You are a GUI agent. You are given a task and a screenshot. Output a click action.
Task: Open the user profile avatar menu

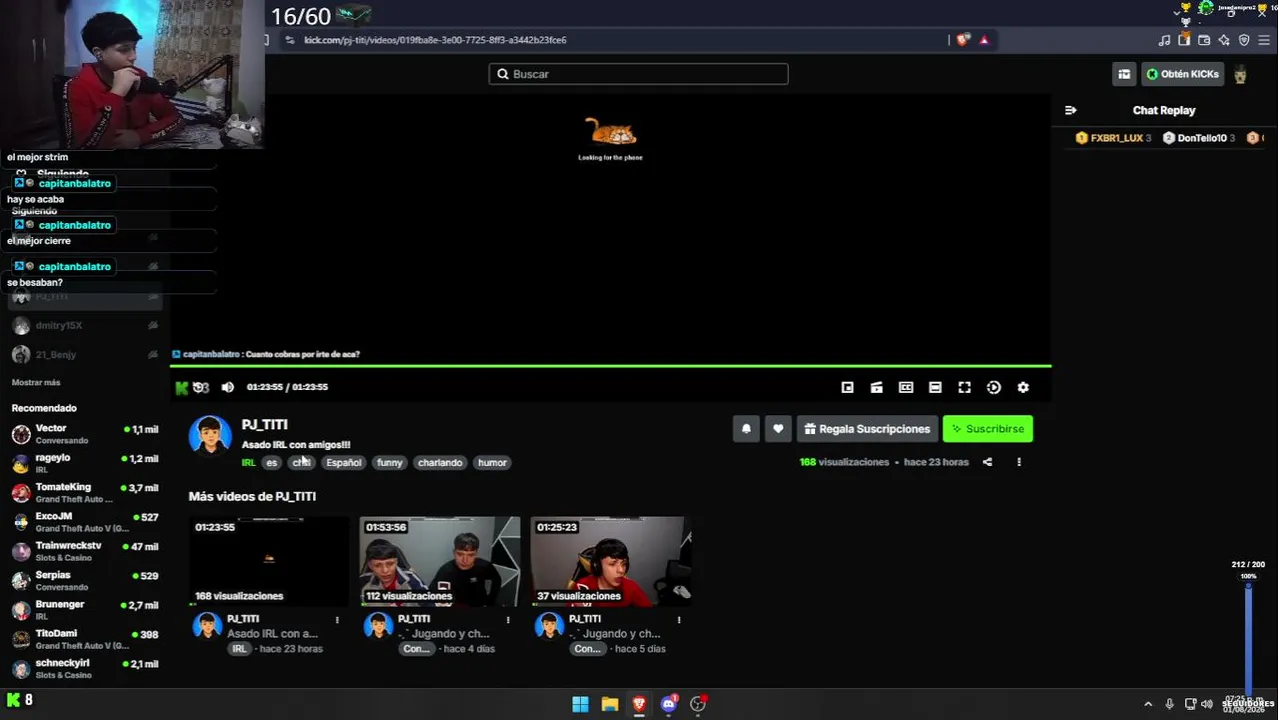[1240, 74]
